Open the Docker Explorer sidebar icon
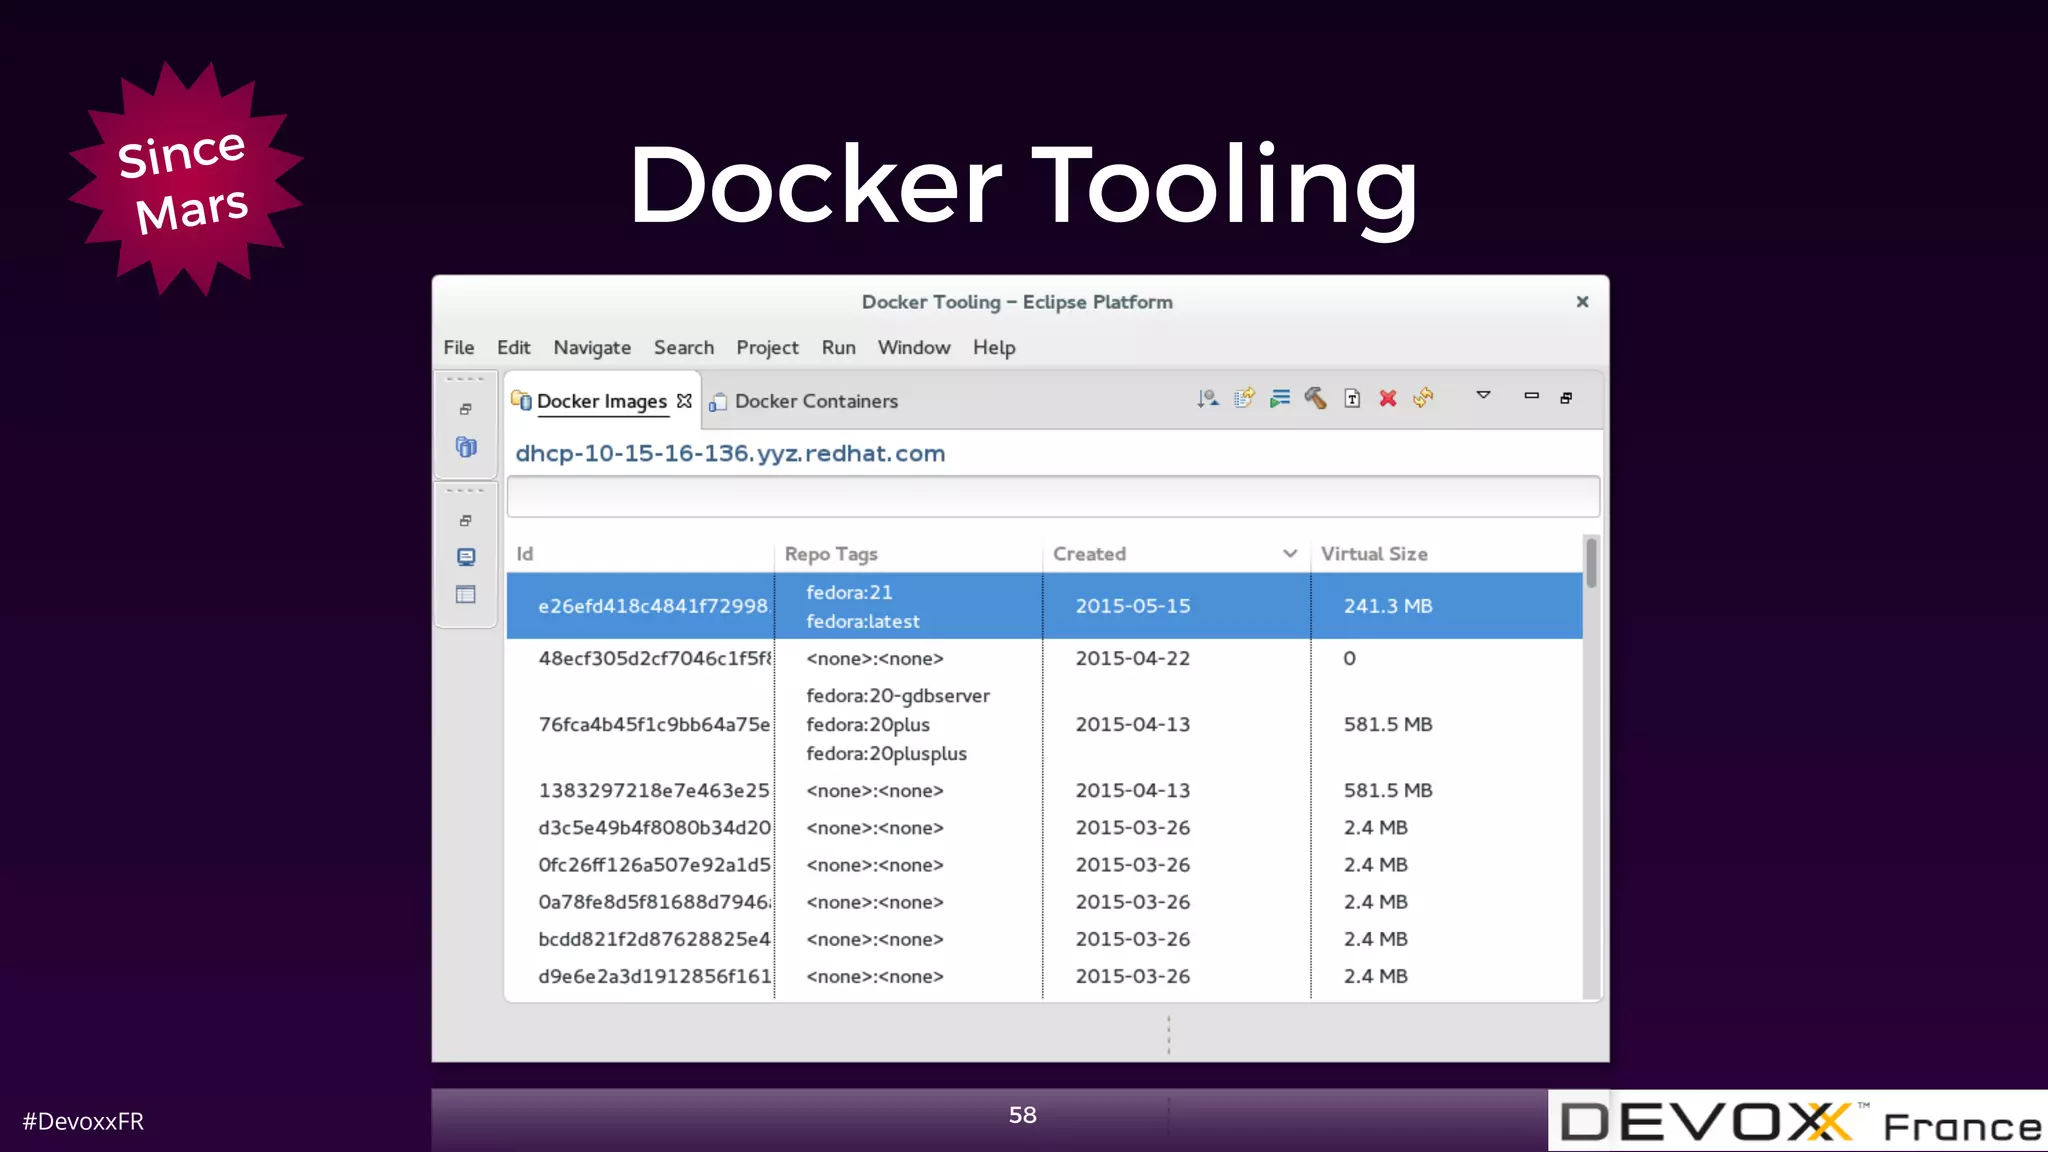This screenshot has width=2048, height=1152. [x=466, y=447]
